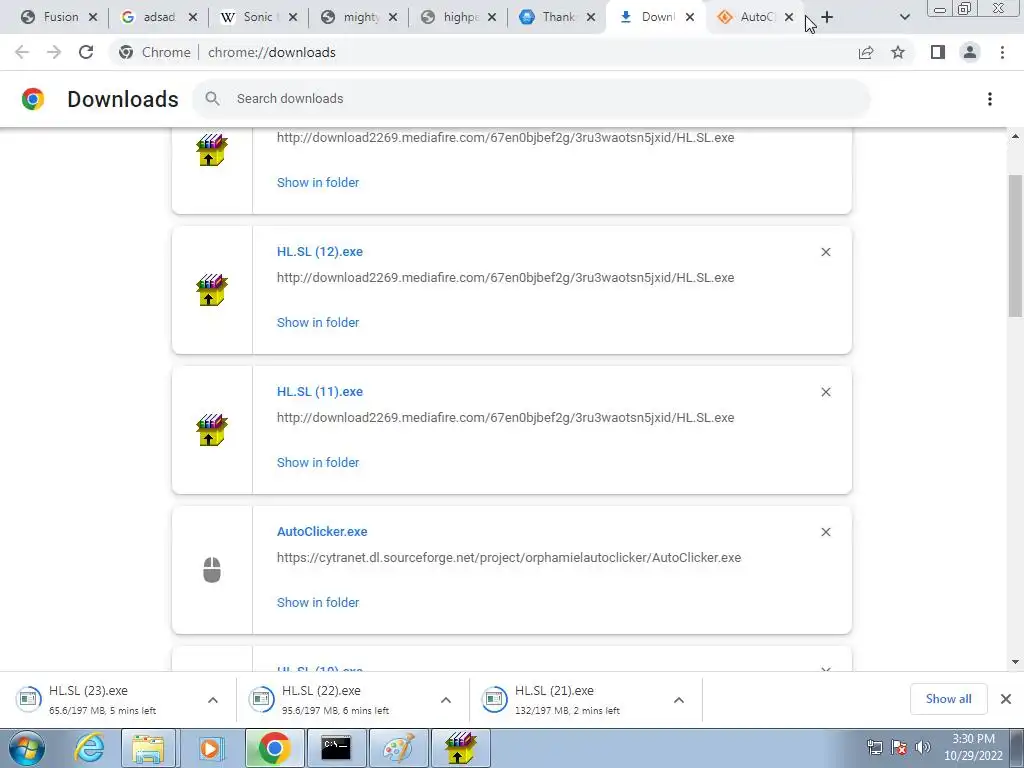Click the AutoClicker sourceforge URL

click(509, 558)
